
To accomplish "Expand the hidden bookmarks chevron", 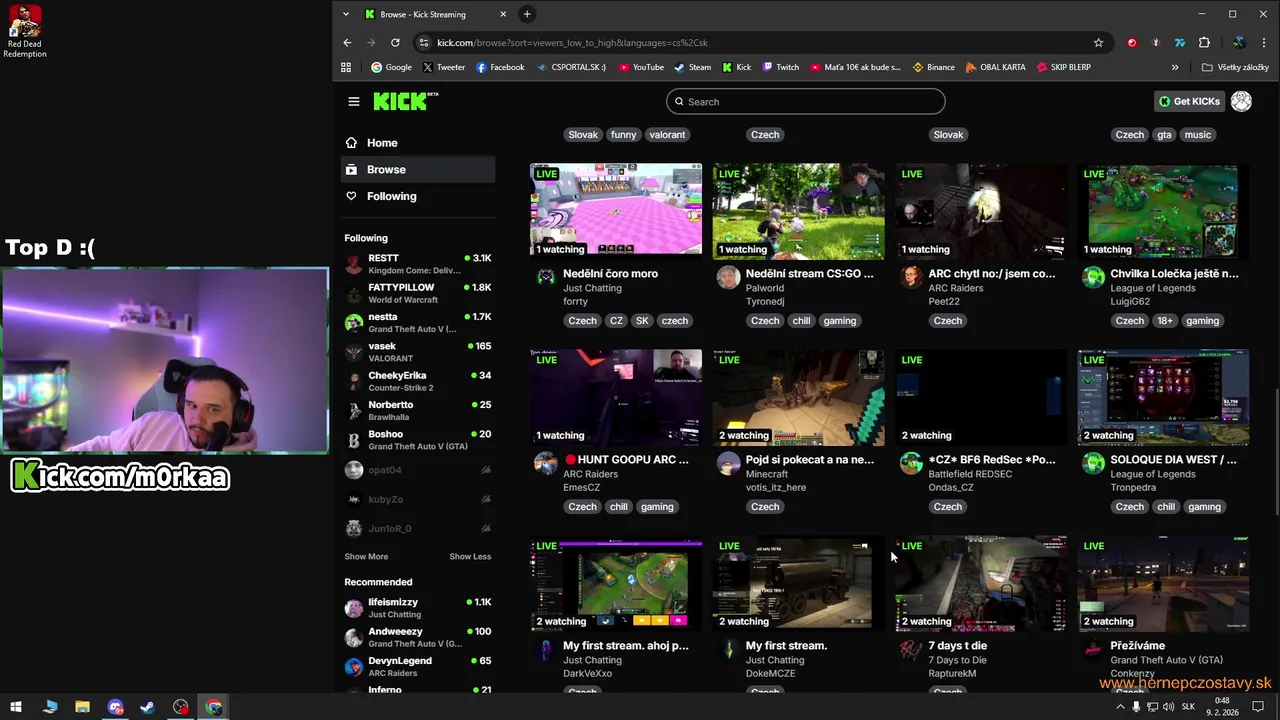I will pos(1175,67).
